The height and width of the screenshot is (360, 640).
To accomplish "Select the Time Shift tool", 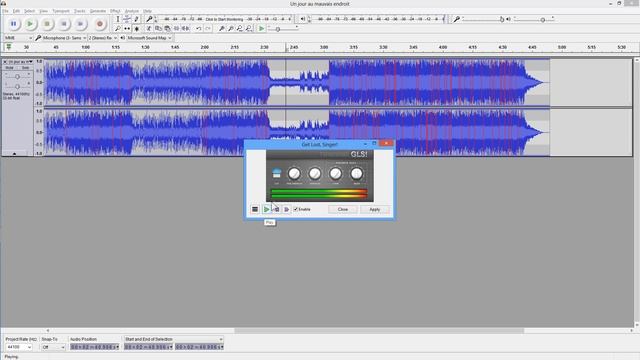I will pyautogui.click(x=127, y=29).
